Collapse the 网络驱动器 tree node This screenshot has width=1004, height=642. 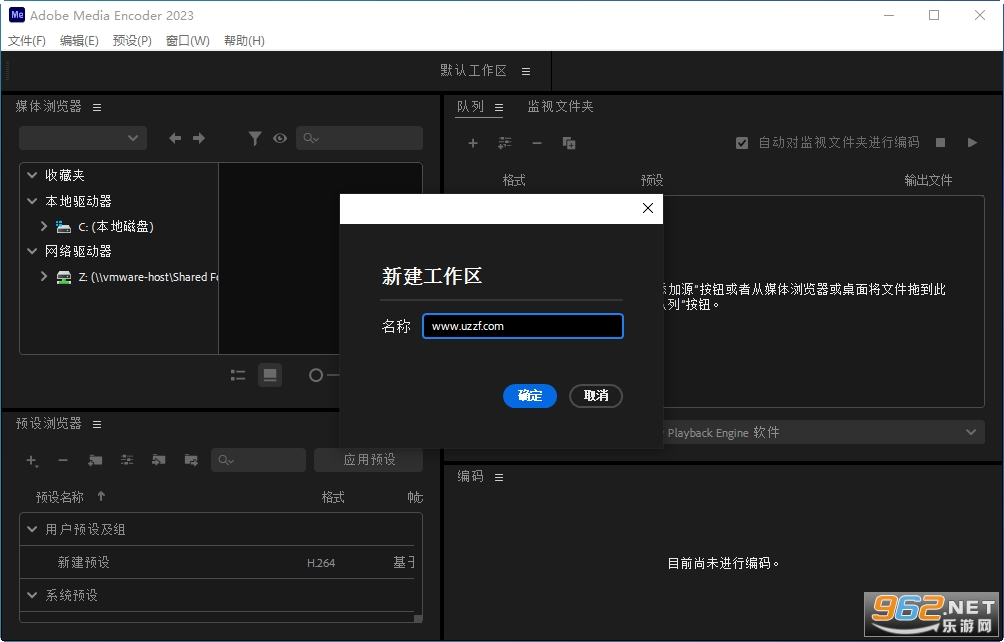click(32, 251)
